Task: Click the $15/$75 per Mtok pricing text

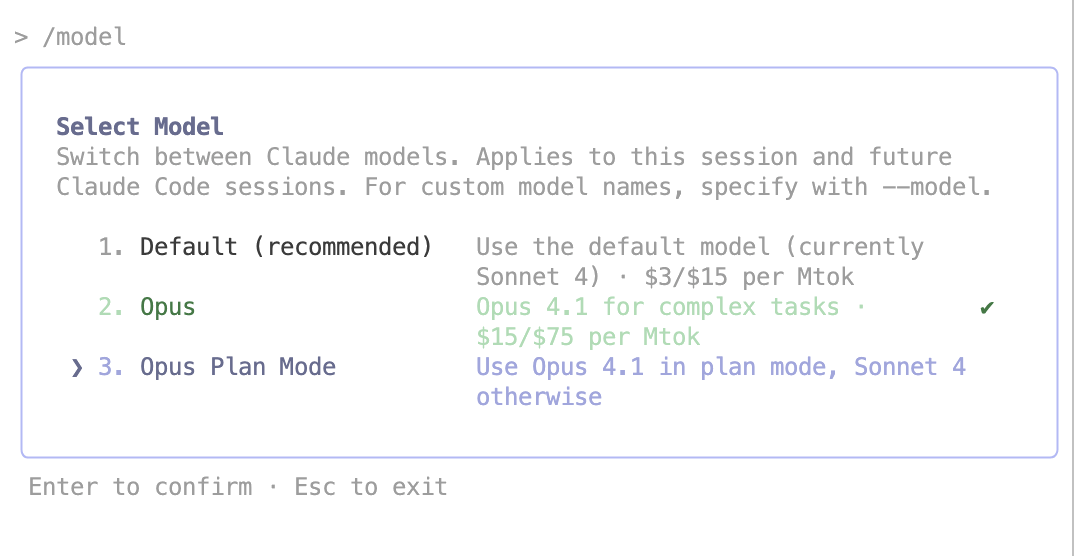Action: pos(588,337)
